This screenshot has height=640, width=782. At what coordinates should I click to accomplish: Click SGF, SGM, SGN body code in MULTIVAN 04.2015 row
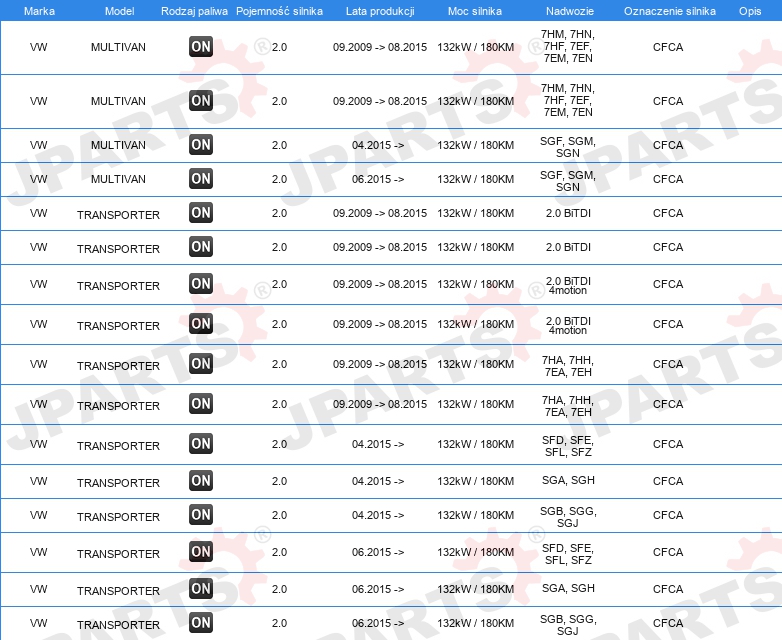pyautogui.click(x=568, y=147)
